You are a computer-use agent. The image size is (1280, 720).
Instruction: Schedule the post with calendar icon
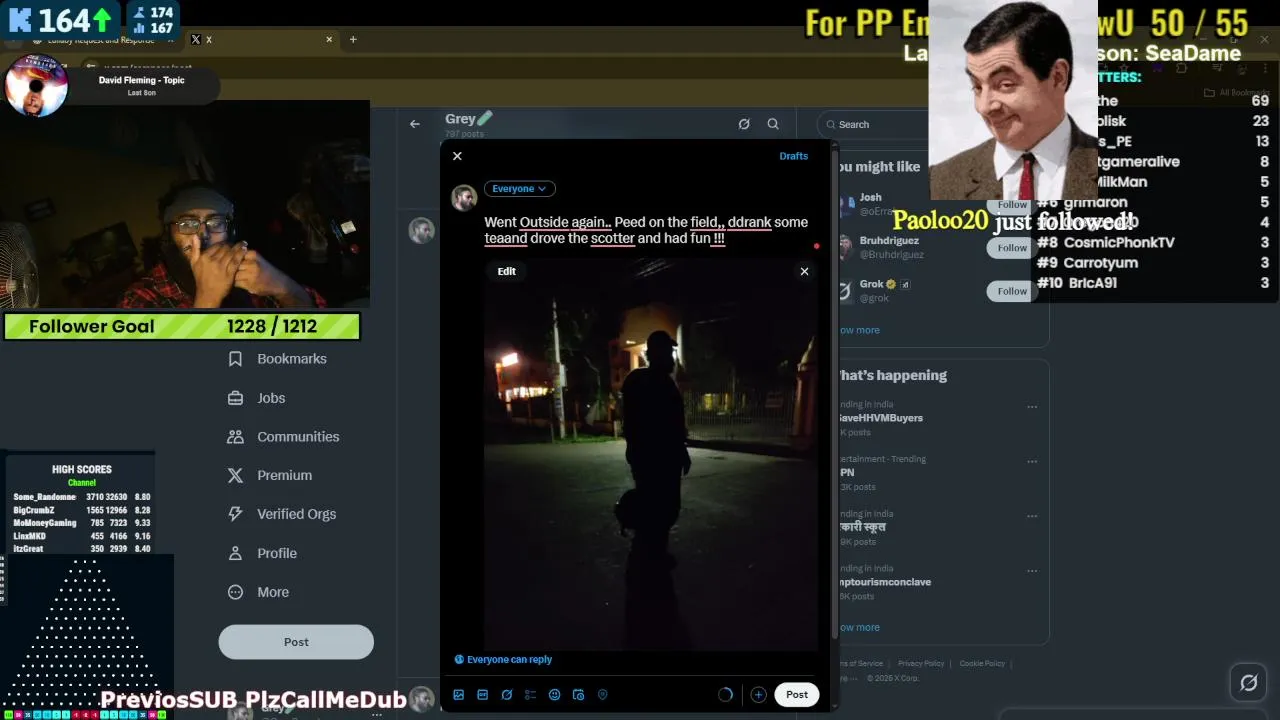(x=579, y=695)
